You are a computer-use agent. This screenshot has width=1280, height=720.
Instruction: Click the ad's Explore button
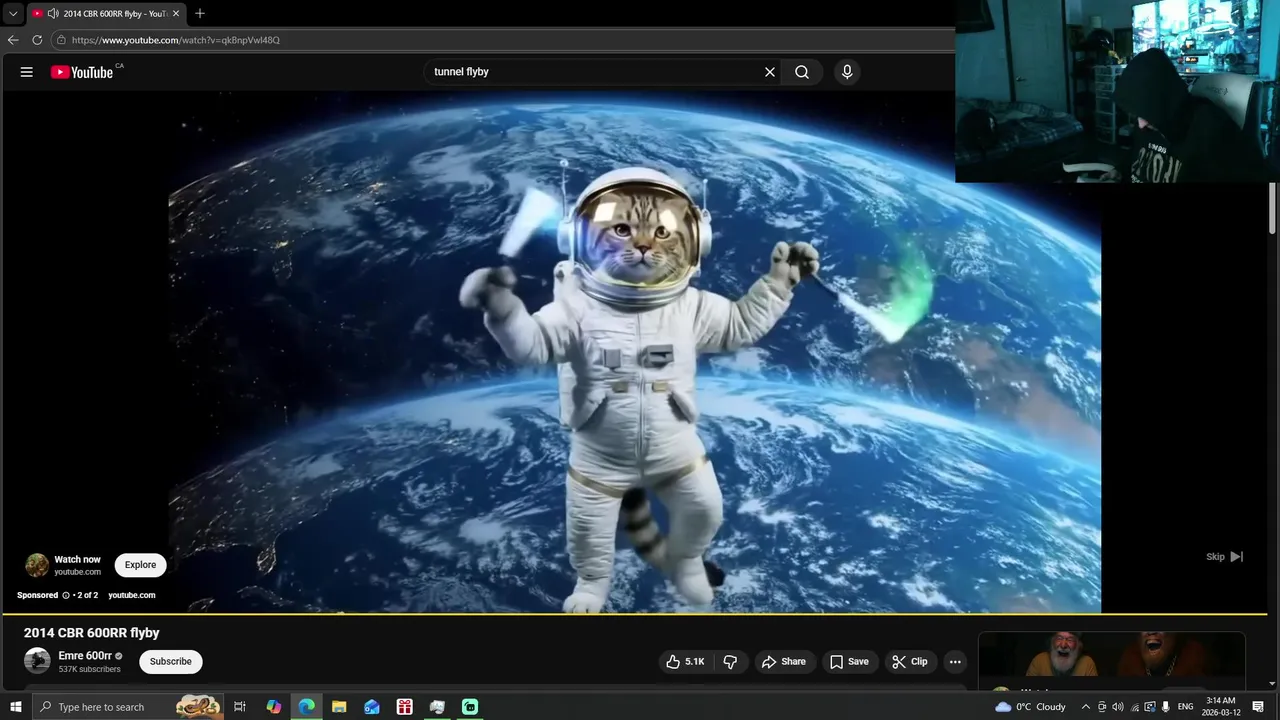point(140,565)
